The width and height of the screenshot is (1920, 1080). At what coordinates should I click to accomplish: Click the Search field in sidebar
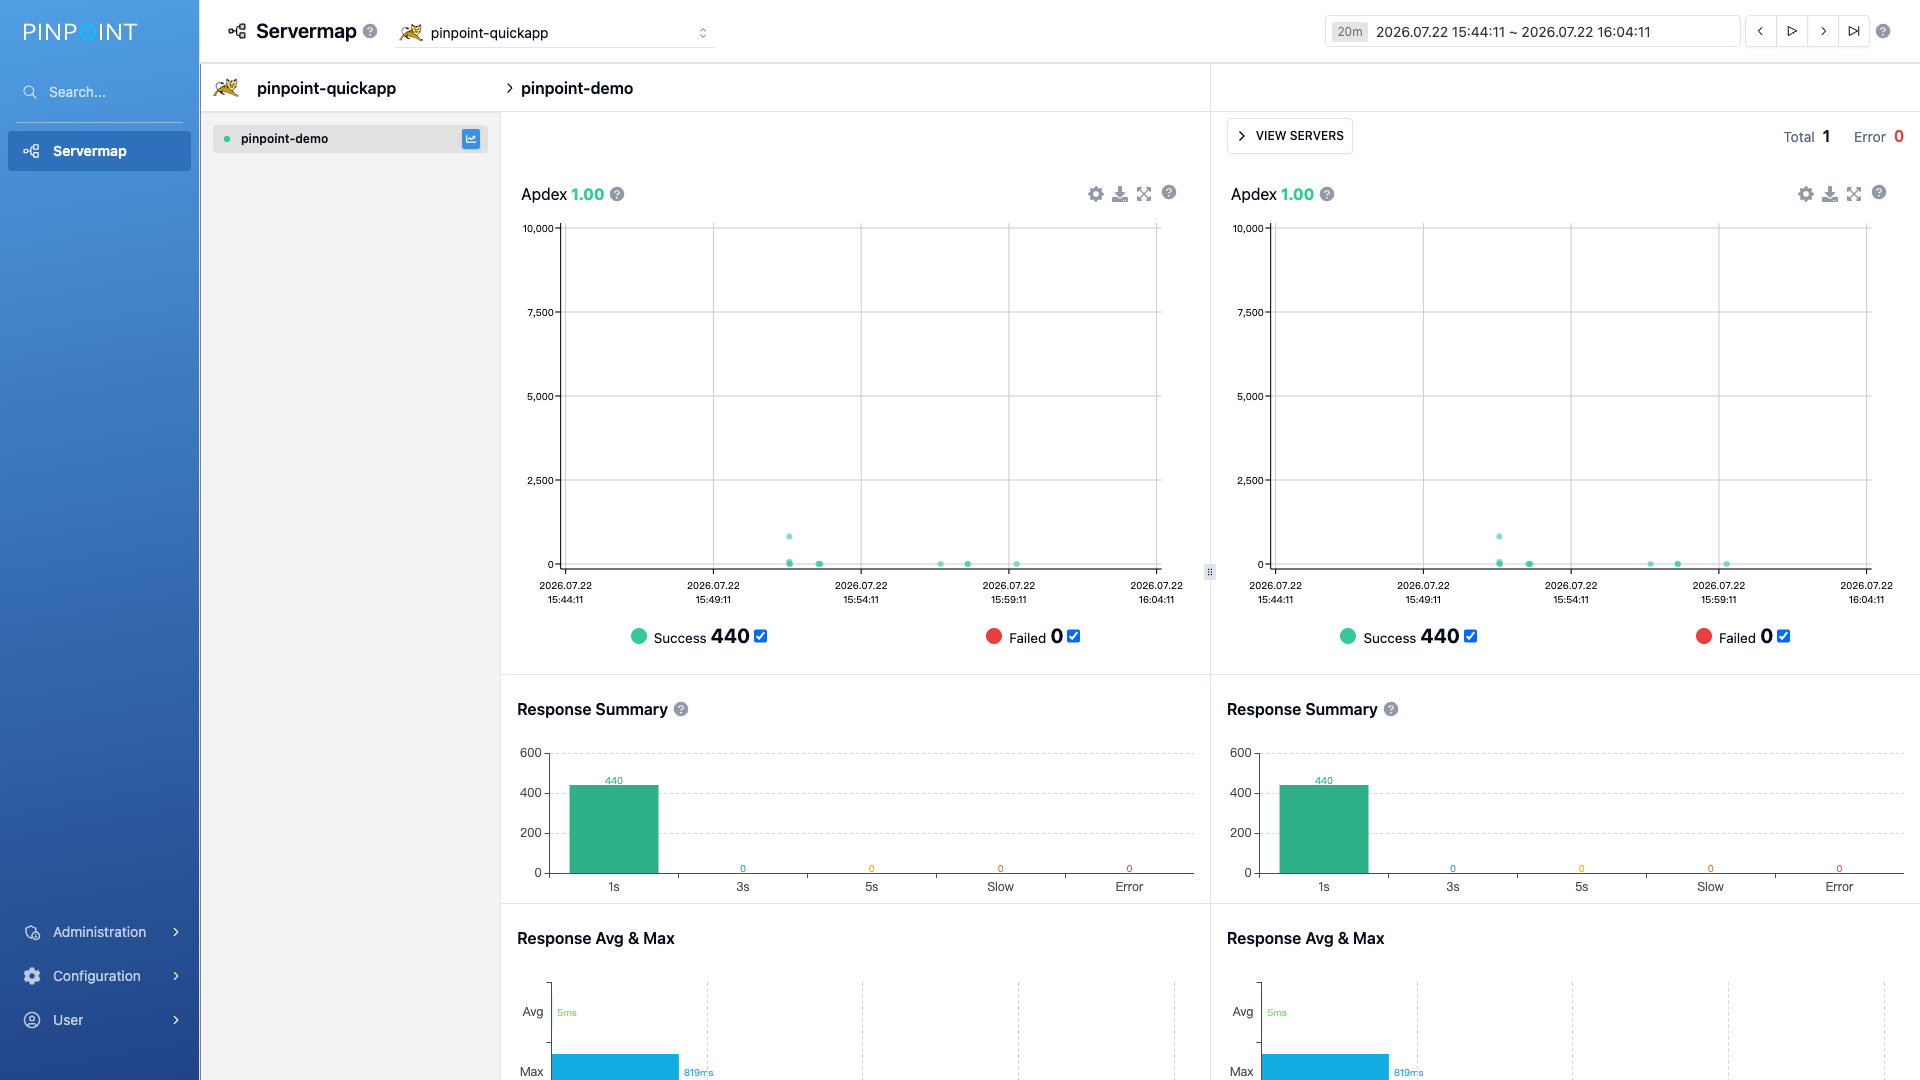[x=100, y=92]
